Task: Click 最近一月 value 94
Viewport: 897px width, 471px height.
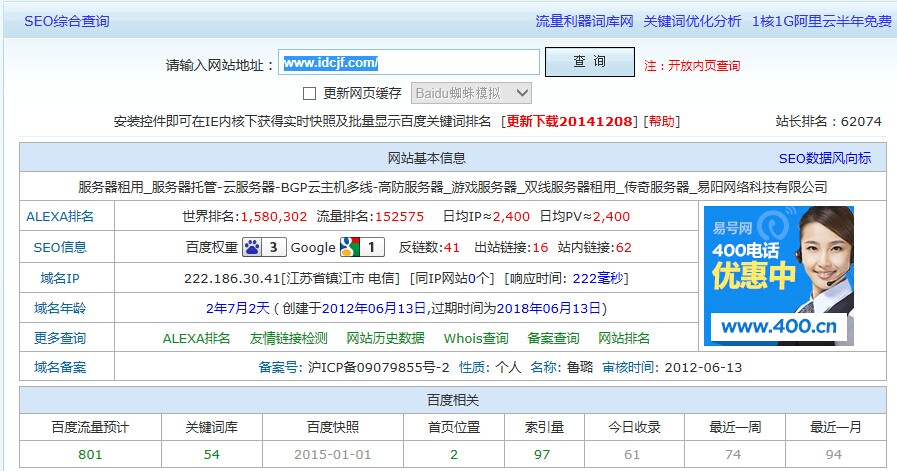Action: (x=834, y=454)
